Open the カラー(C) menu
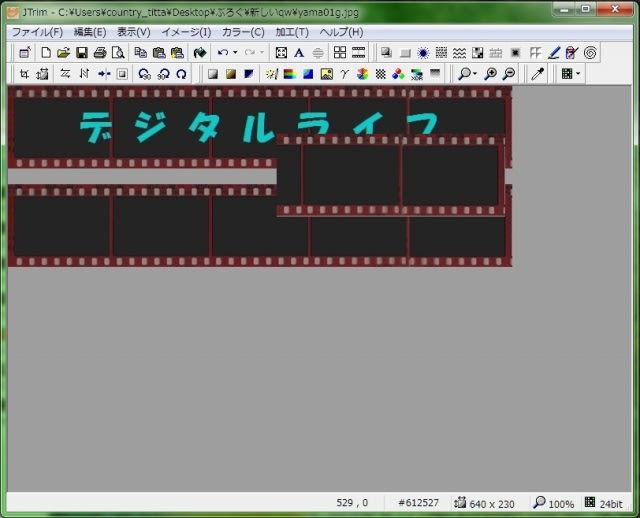This screenshot has width=640, height=518. [243, 32]
